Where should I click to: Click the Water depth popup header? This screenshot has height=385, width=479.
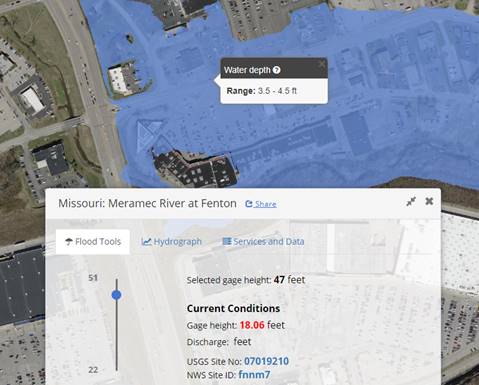[274, 68]
